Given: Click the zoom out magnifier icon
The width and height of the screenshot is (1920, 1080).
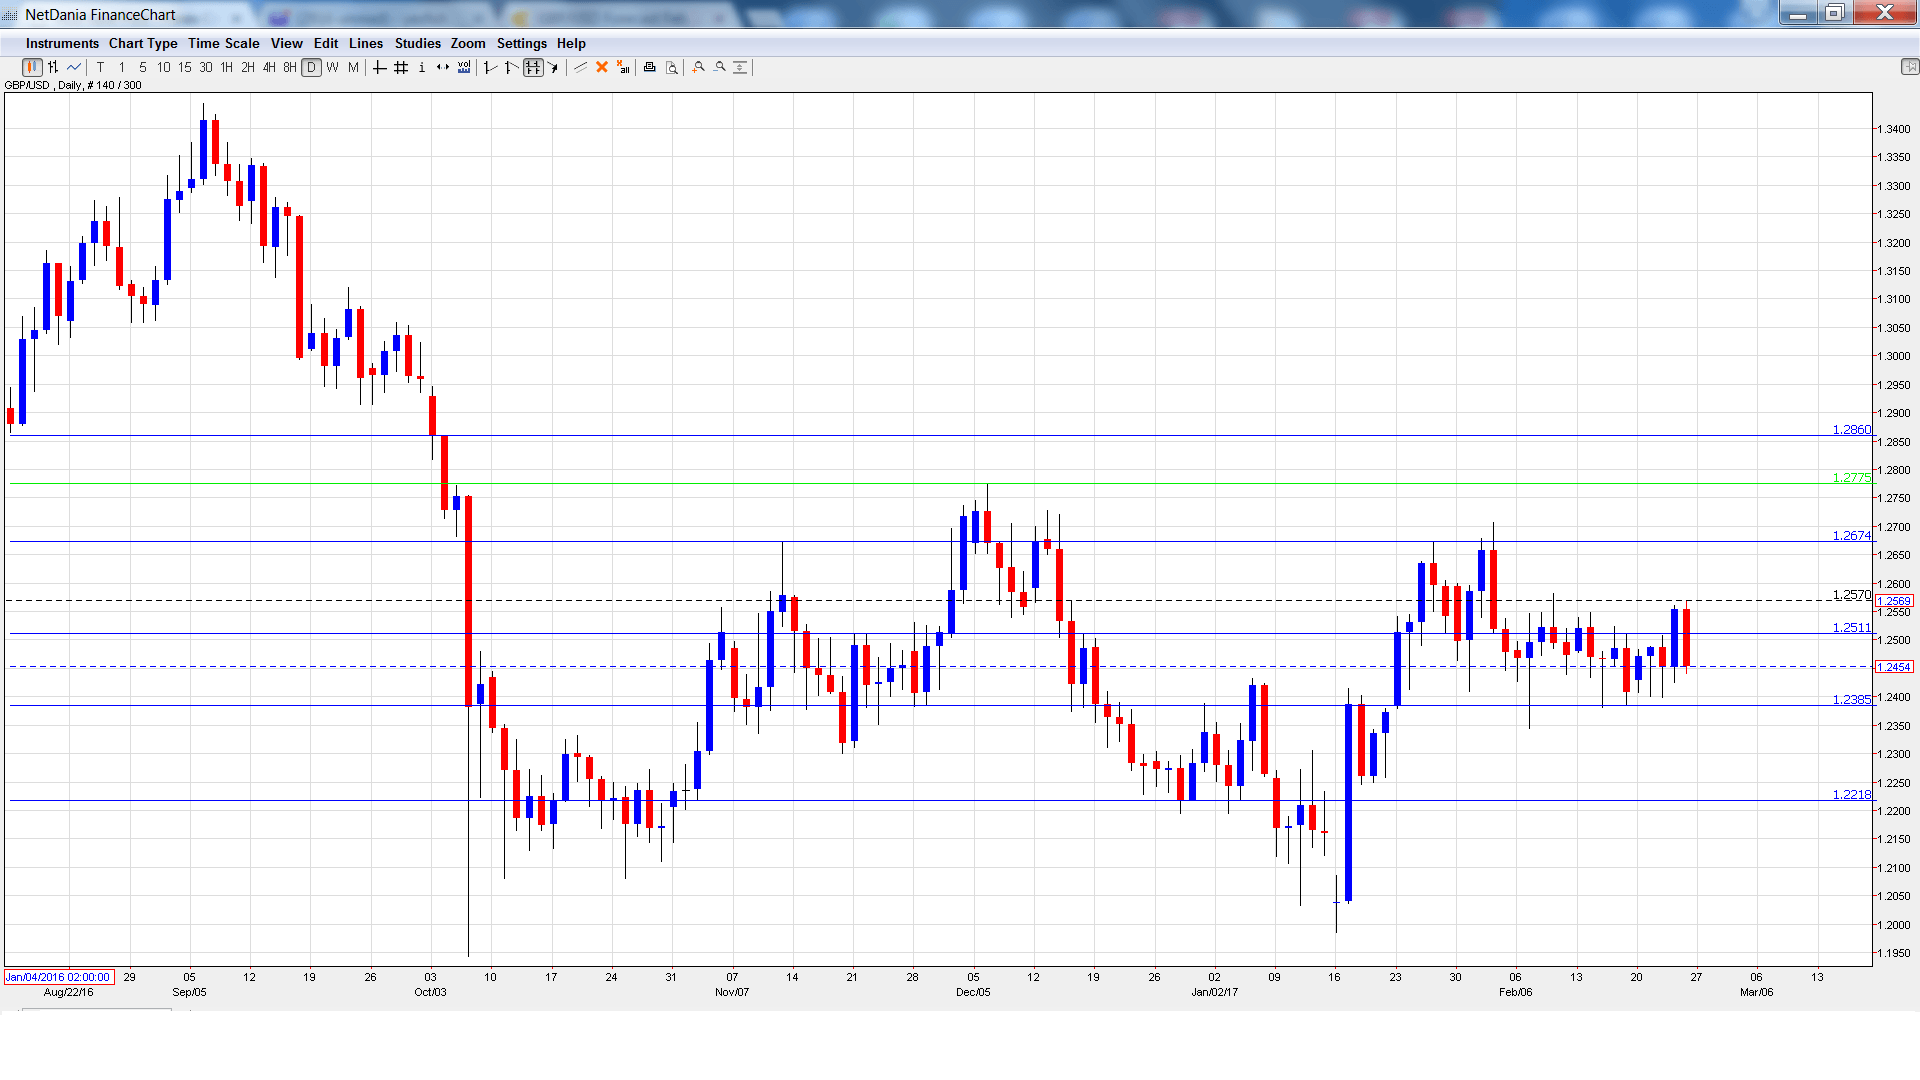Looking at the screenshot, I should click(720, 68).
